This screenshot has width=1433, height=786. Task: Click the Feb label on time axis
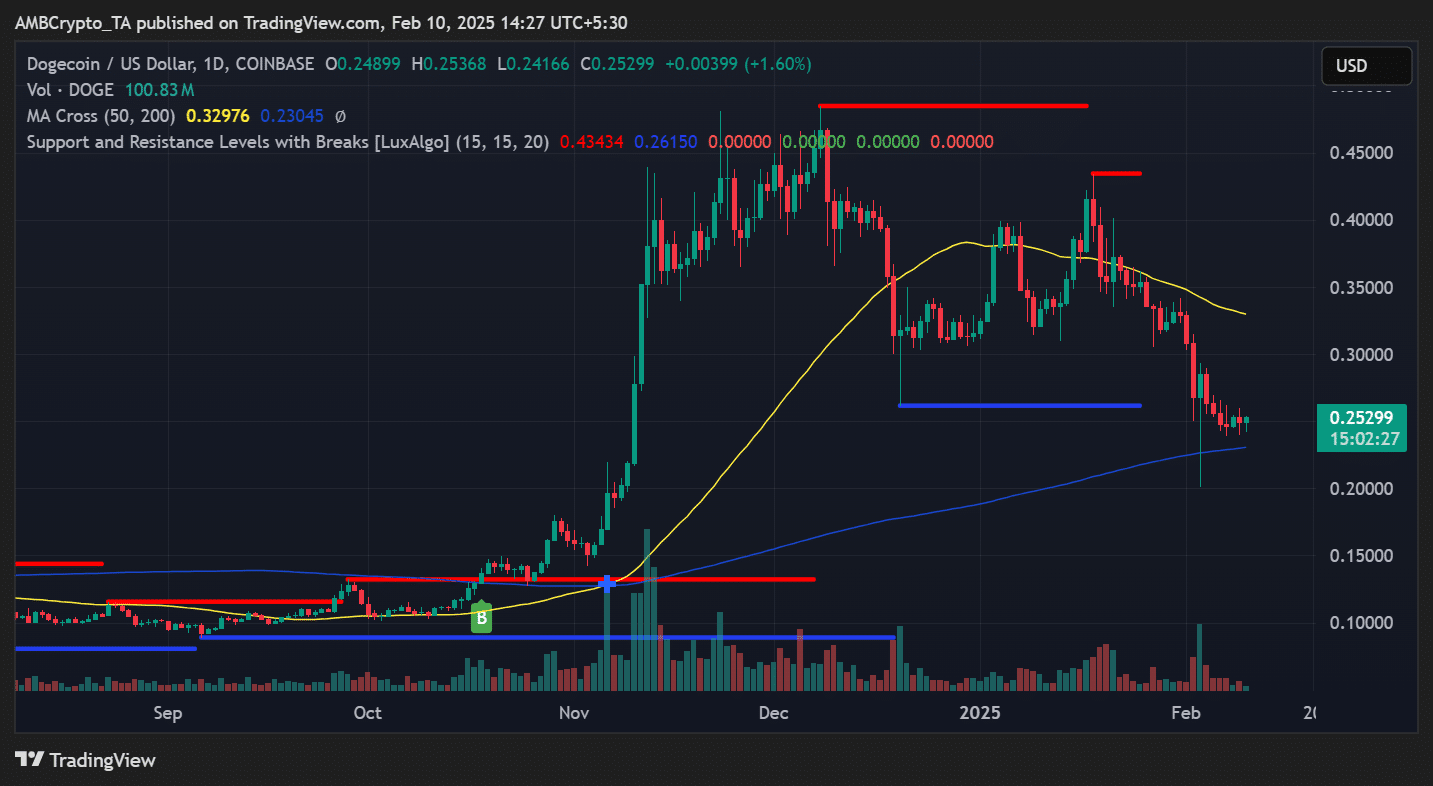click(1185, 713)
